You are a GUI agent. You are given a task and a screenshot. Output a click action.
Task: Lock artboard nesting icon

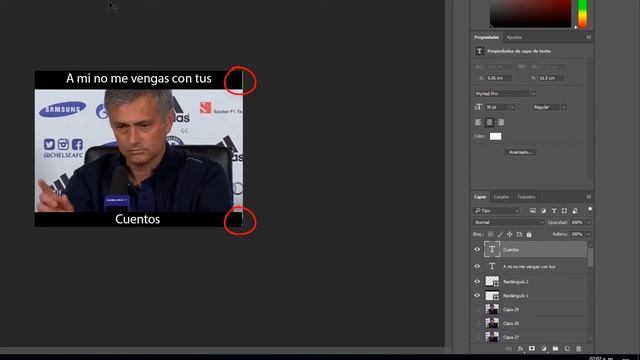(519, 234)
